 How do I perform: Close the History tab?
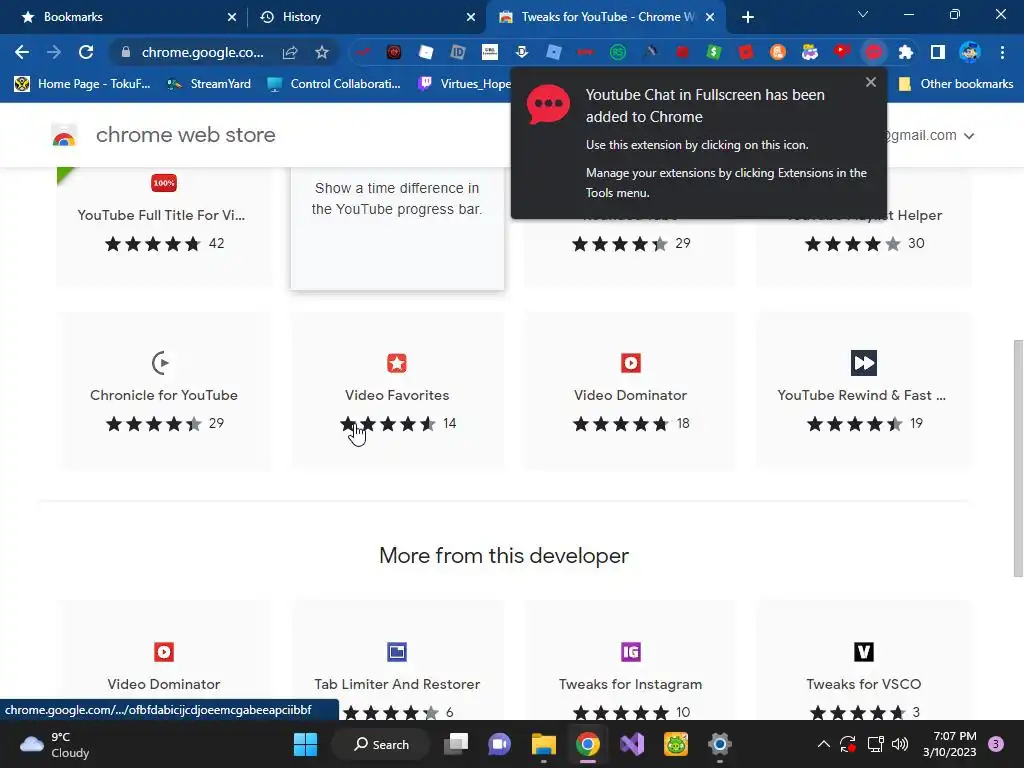tap(471, 17)
